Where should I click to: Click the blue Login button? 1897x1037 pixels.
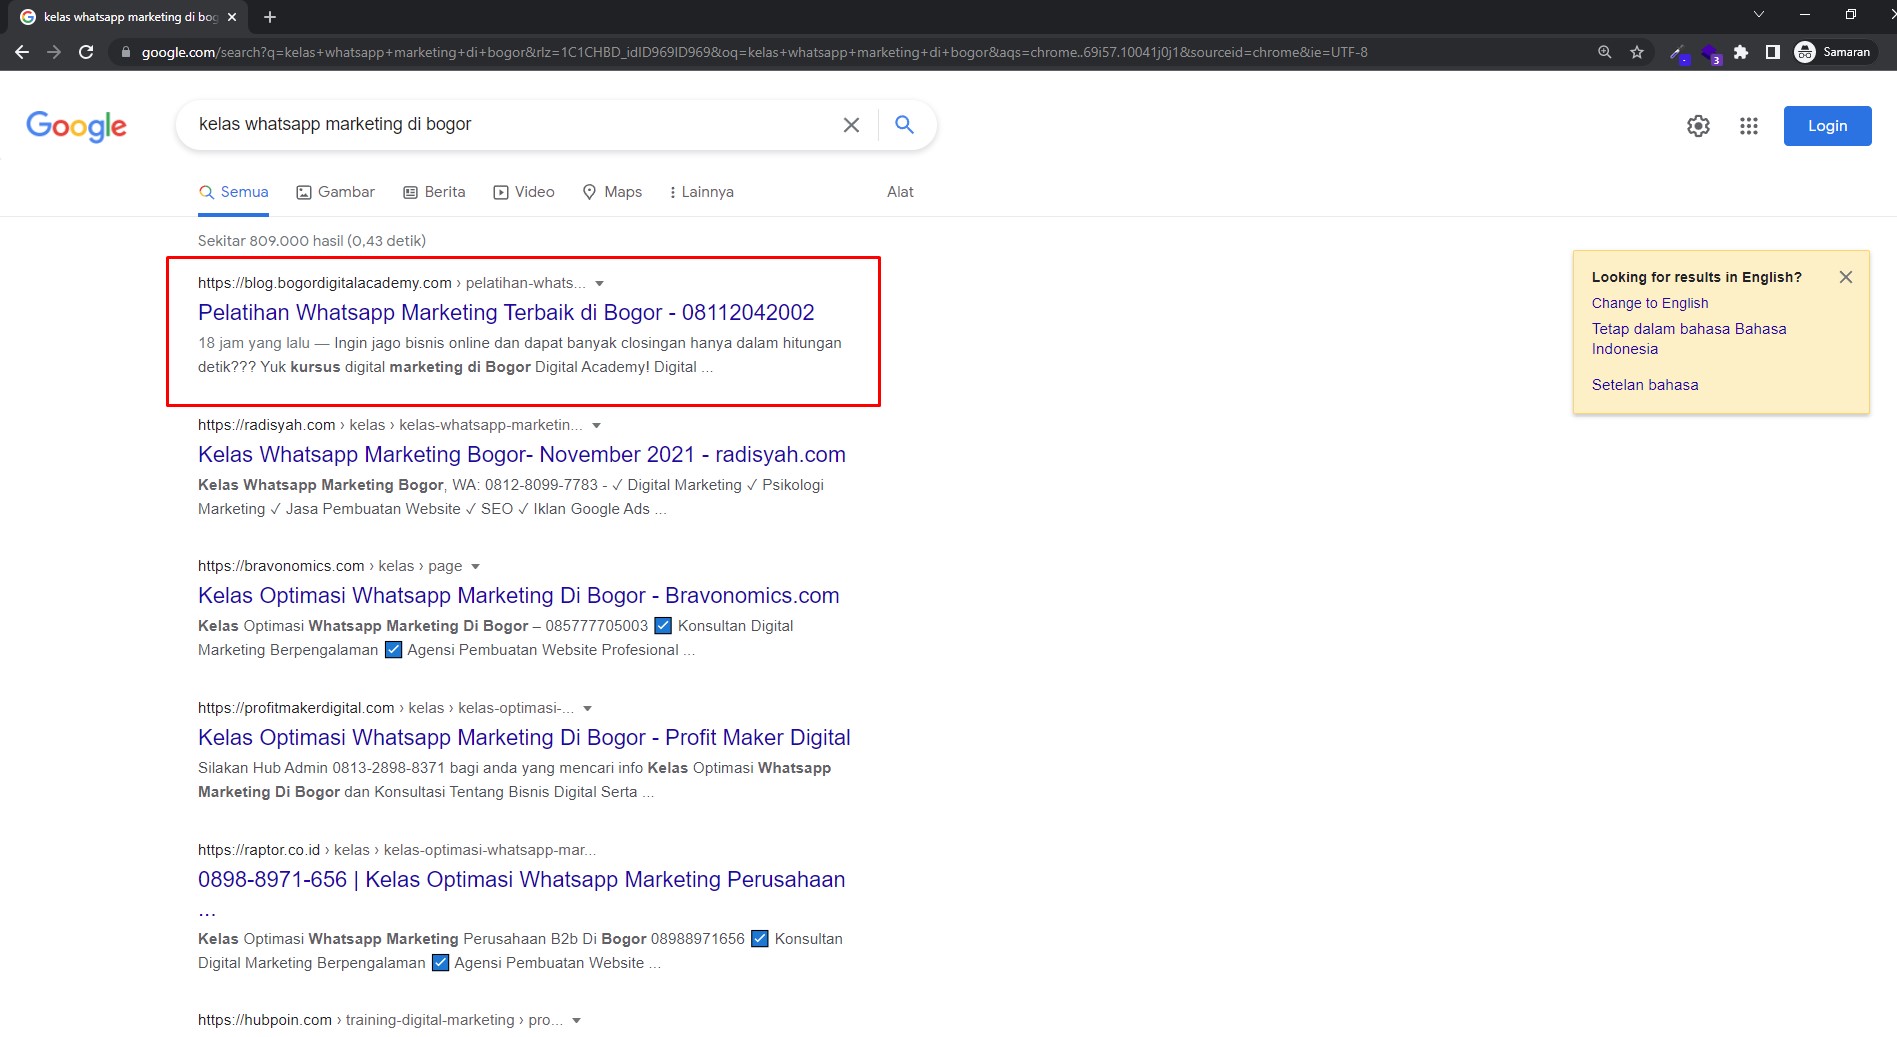point(1826,126)
